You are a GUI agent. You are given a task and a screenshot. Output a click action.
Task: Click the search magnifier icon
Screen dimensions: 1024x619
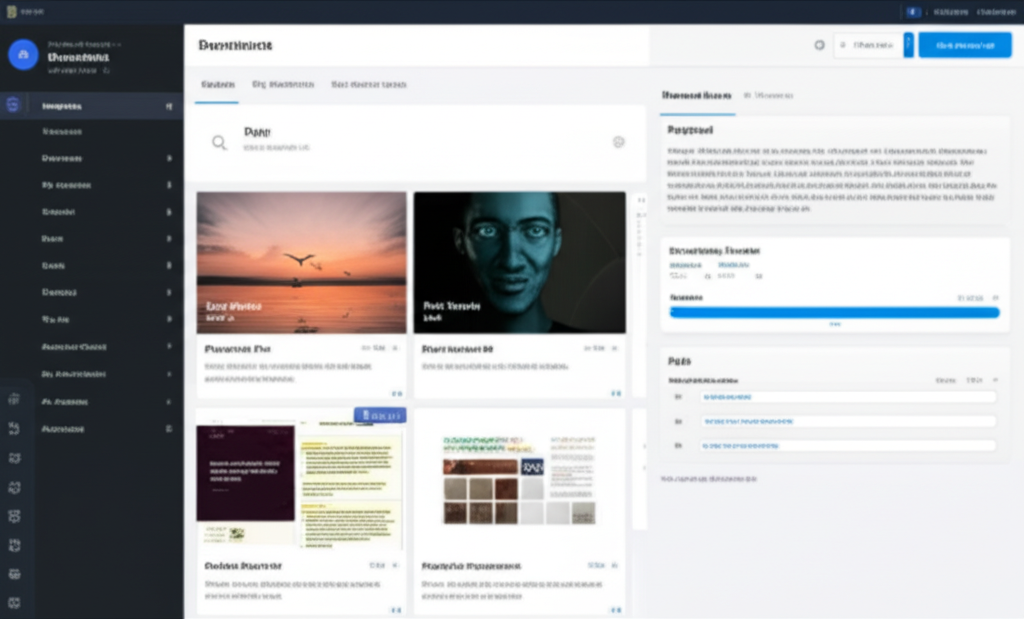219,141
